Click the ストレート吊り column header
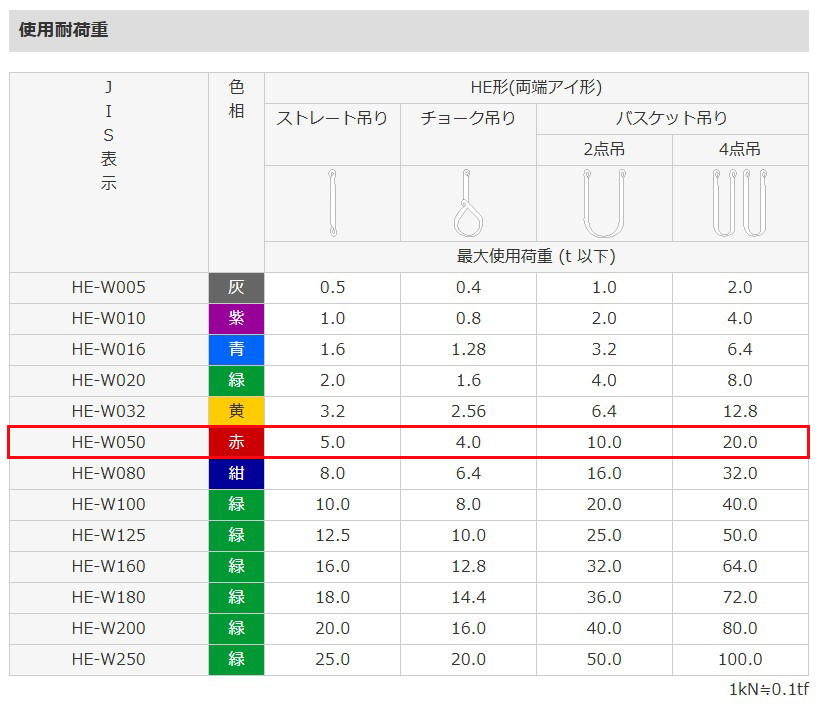This screenshot has height=704, width=818. point(332,118)
